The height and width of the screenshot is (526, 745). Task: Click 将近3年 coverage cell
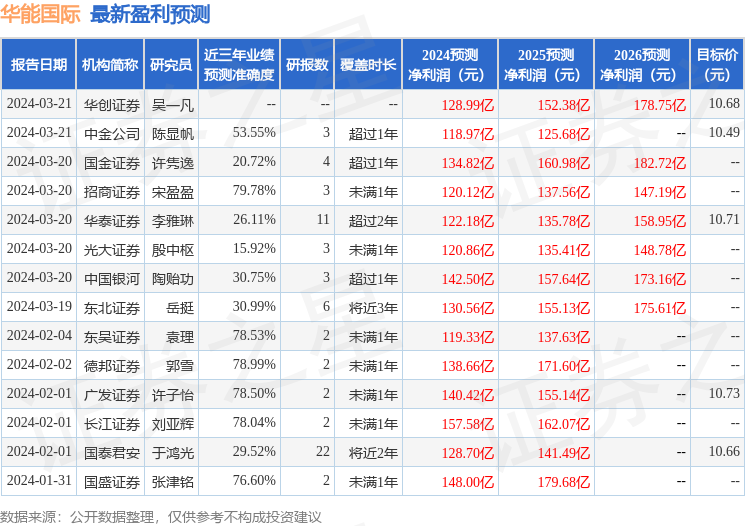pos(373,308)
